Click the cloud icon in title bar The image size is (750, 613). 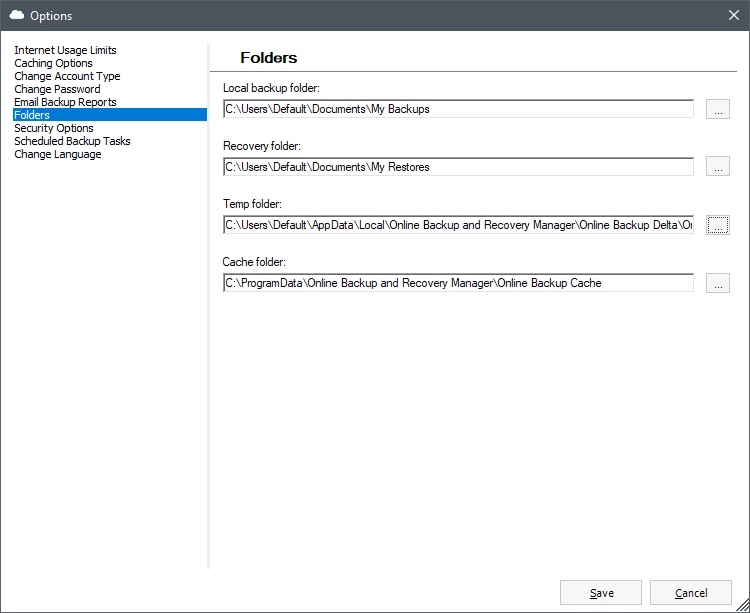click(x=17, y=15)
